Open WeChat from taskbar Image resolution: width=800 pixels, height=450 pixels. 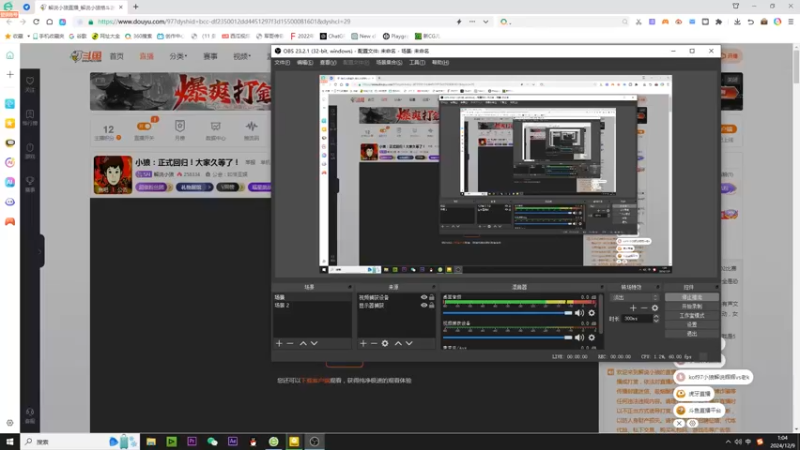click(212, 441)
